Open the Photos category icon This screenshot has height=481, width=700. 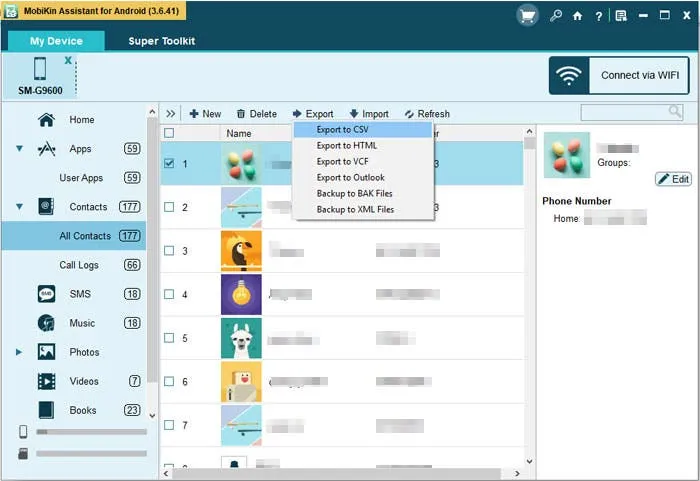tap(46, 352)
